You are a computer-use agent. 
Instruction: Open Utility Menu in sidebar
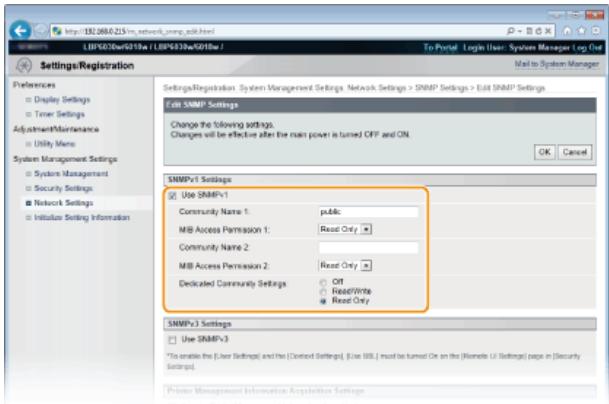click(x=54, y=144)
